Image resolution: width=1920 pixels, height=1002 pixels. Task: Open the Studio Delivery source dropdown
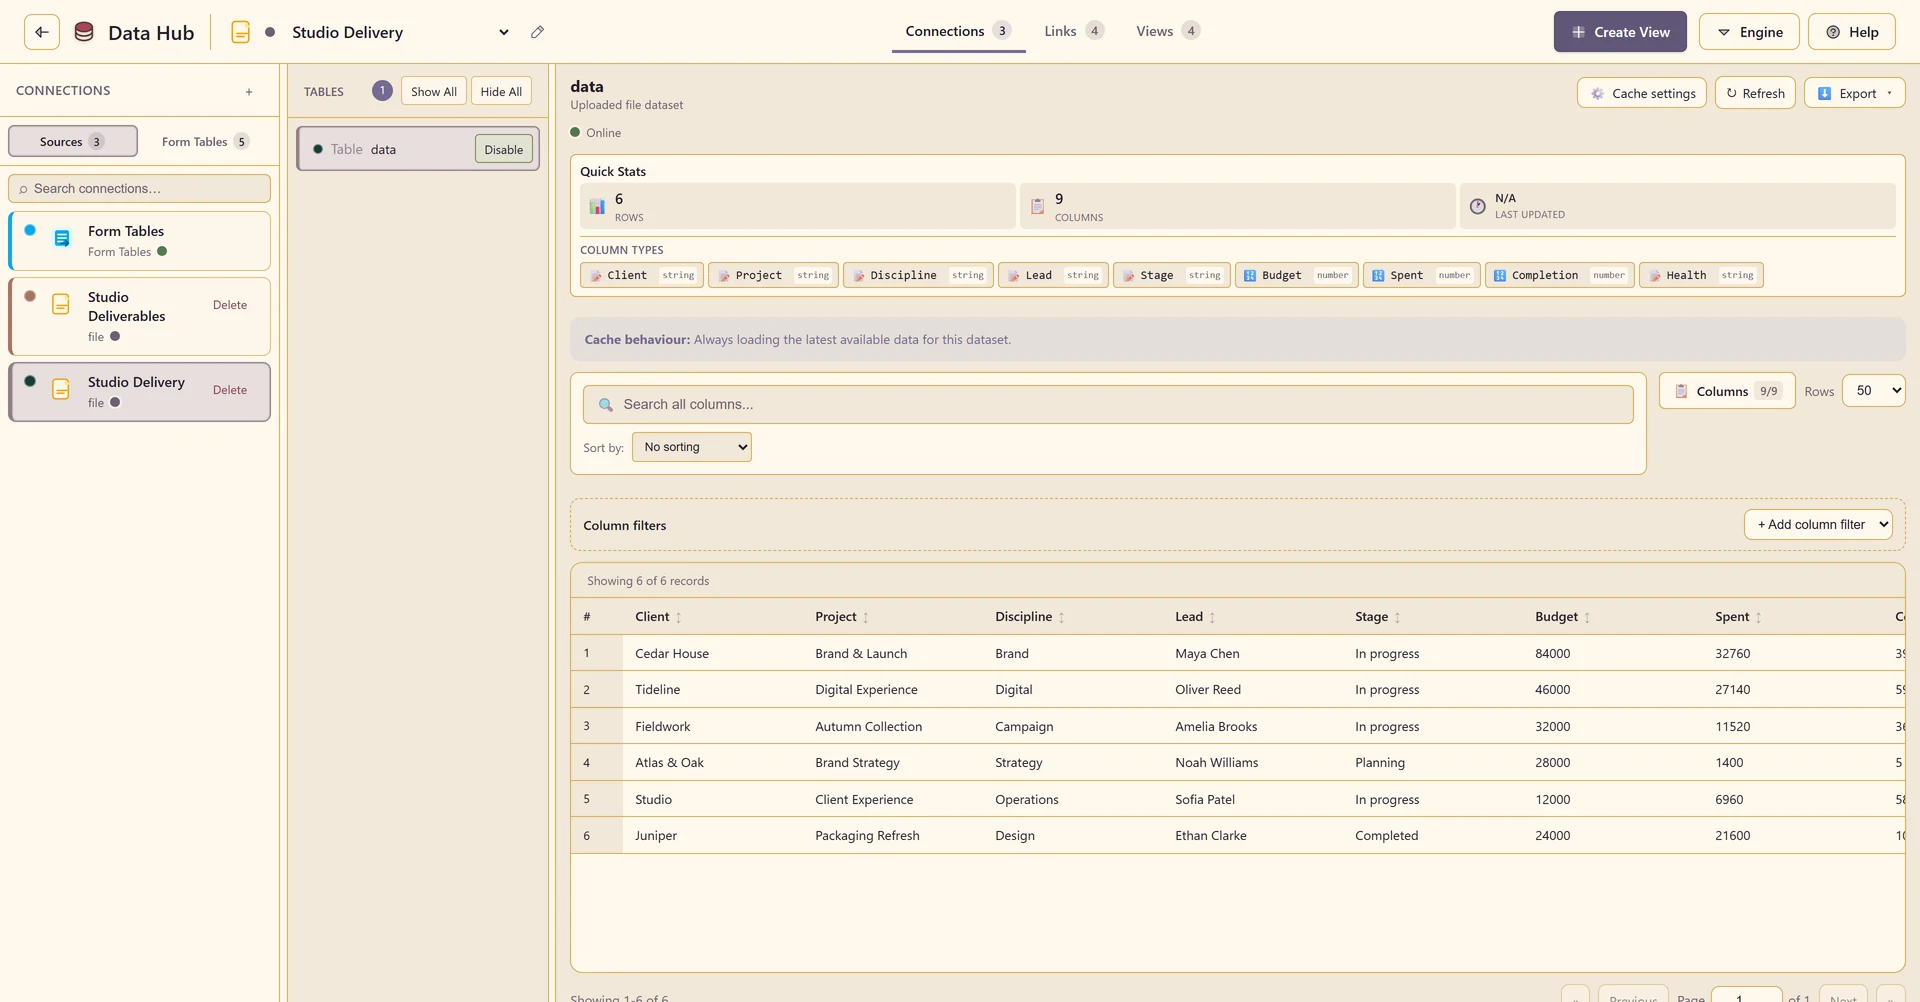pos(400,32)
